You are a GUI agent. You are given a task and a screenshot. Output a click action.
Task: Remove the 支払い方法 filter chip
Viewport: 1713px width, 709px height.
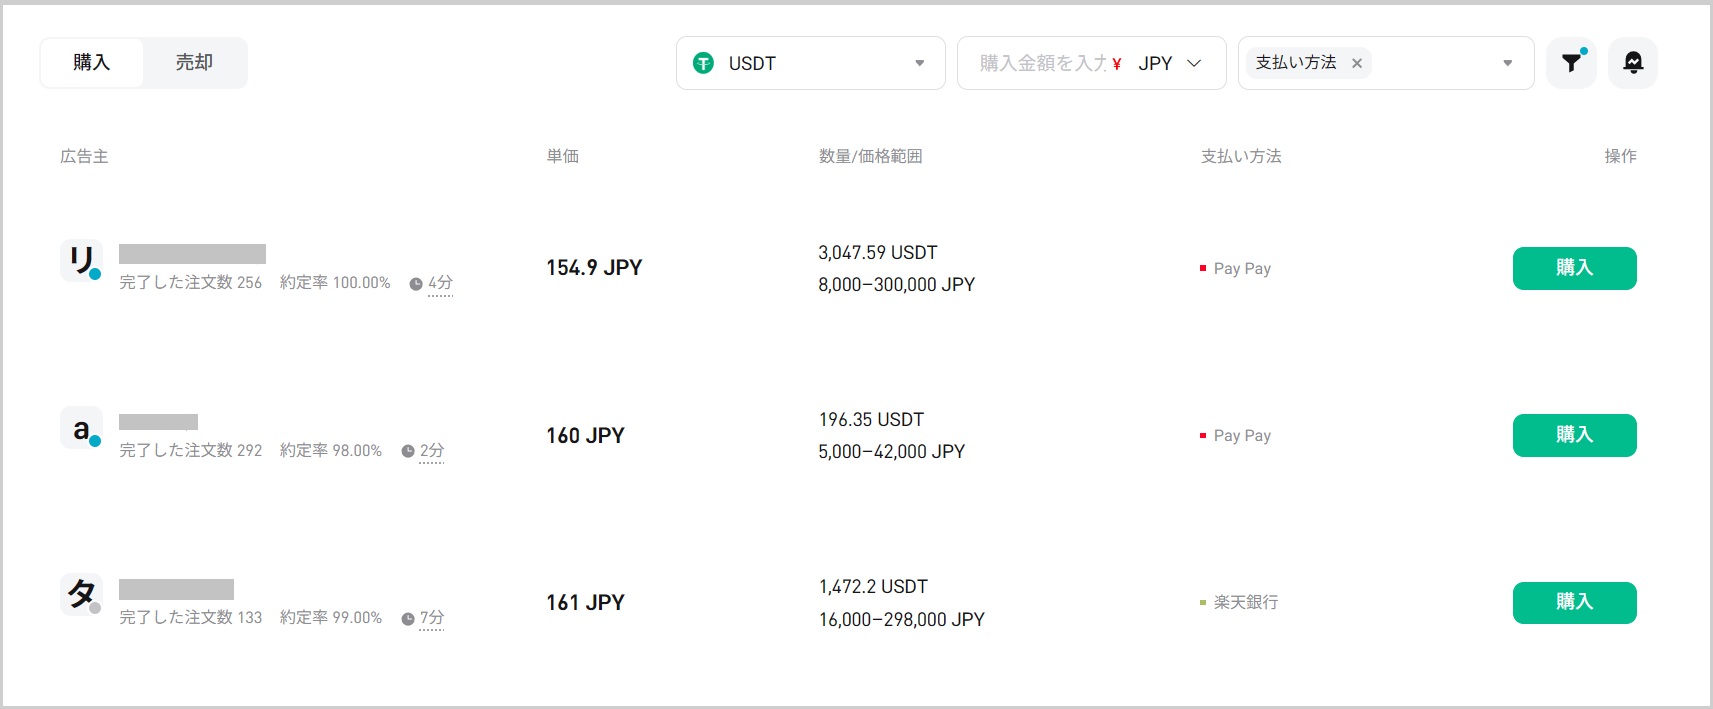tap(1357, 63)
